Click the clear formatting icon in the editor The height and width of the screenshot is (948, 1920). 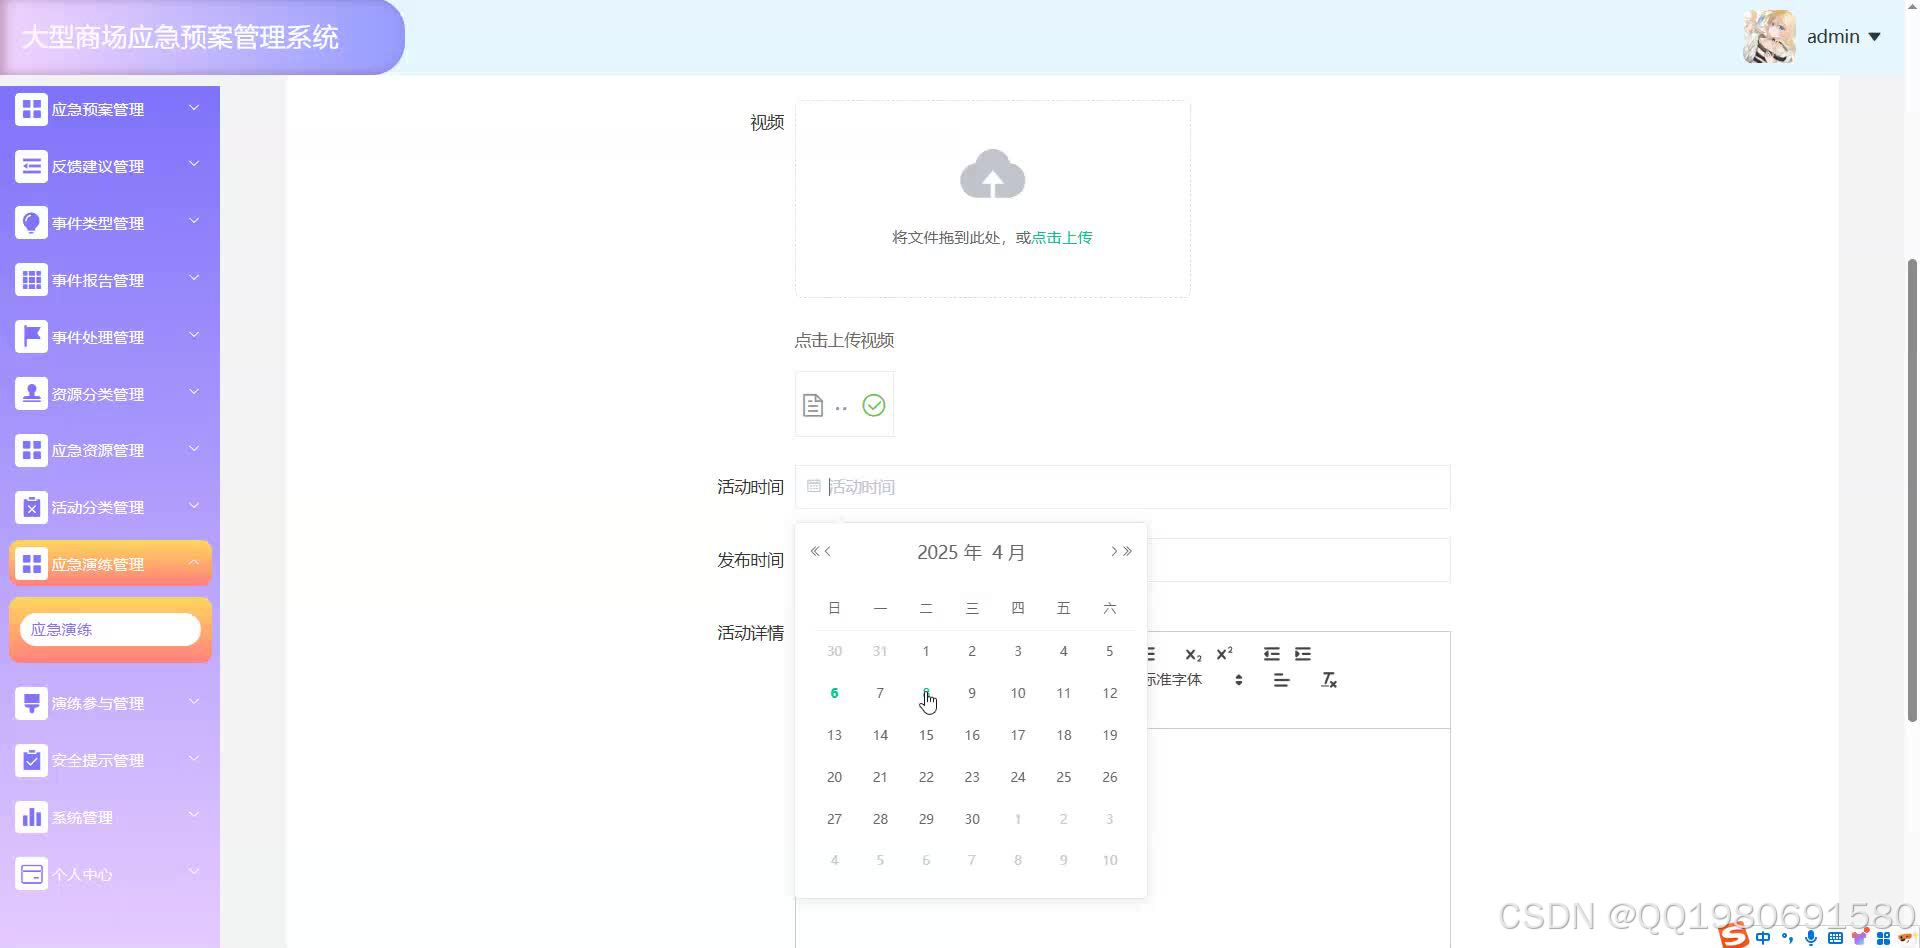click(x=1329, y=680)
